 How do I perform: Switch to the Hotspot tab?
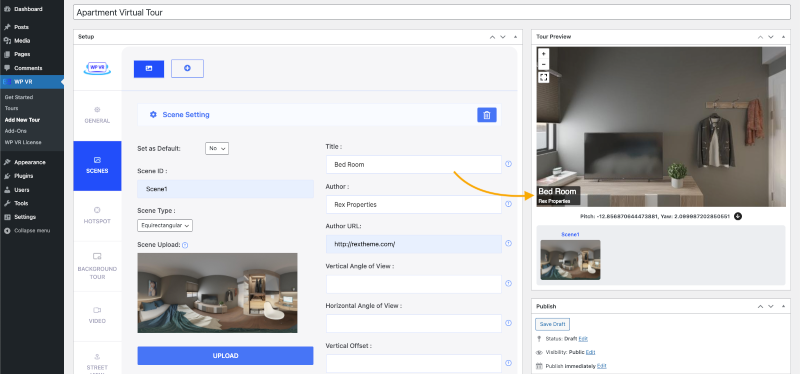tap(97, 215)
